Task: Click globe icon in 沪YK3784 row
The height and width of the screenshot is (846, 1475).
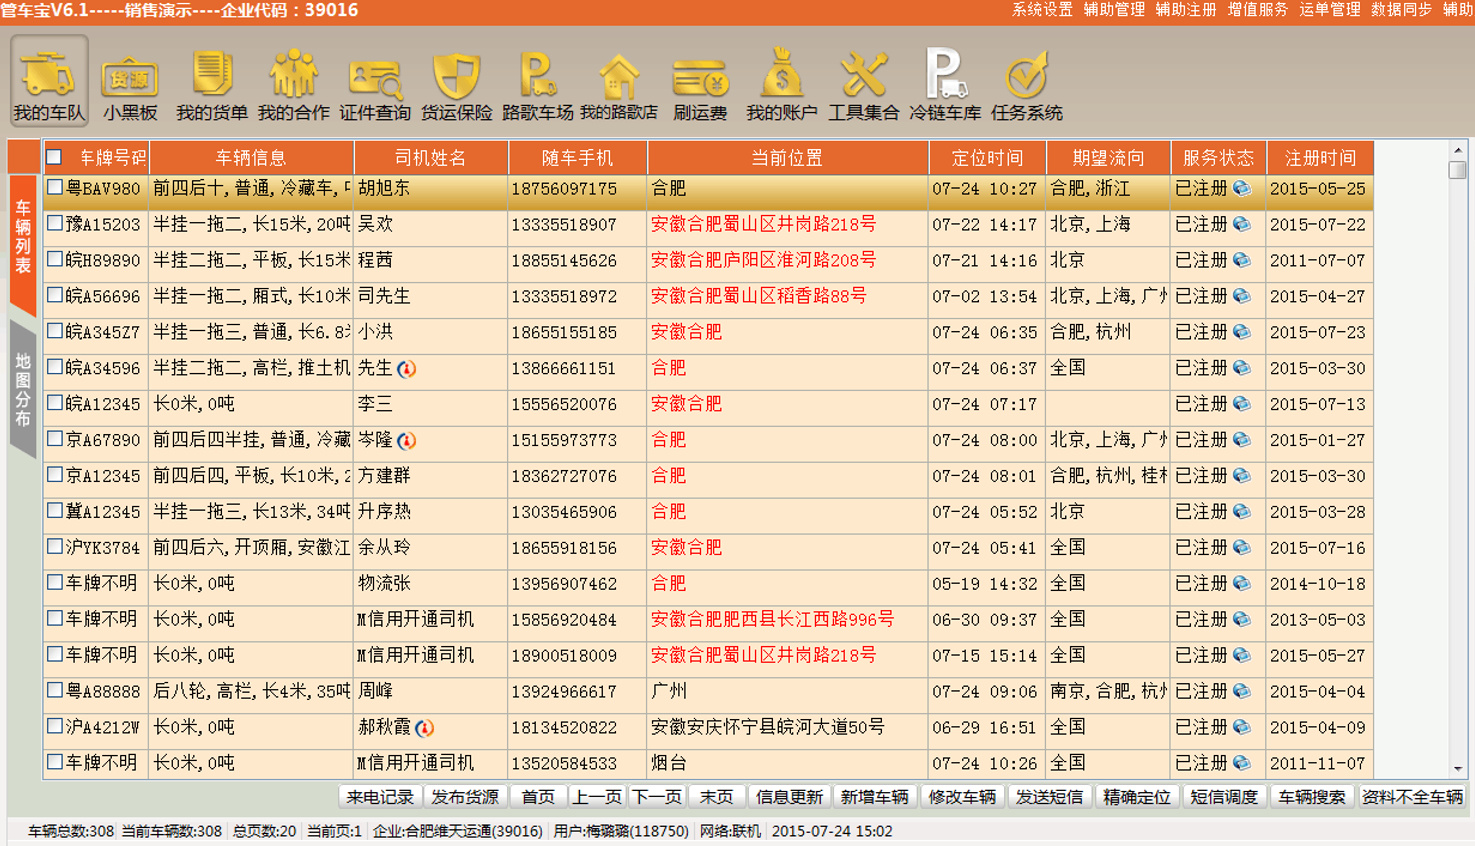Action: coord(1241,547)
